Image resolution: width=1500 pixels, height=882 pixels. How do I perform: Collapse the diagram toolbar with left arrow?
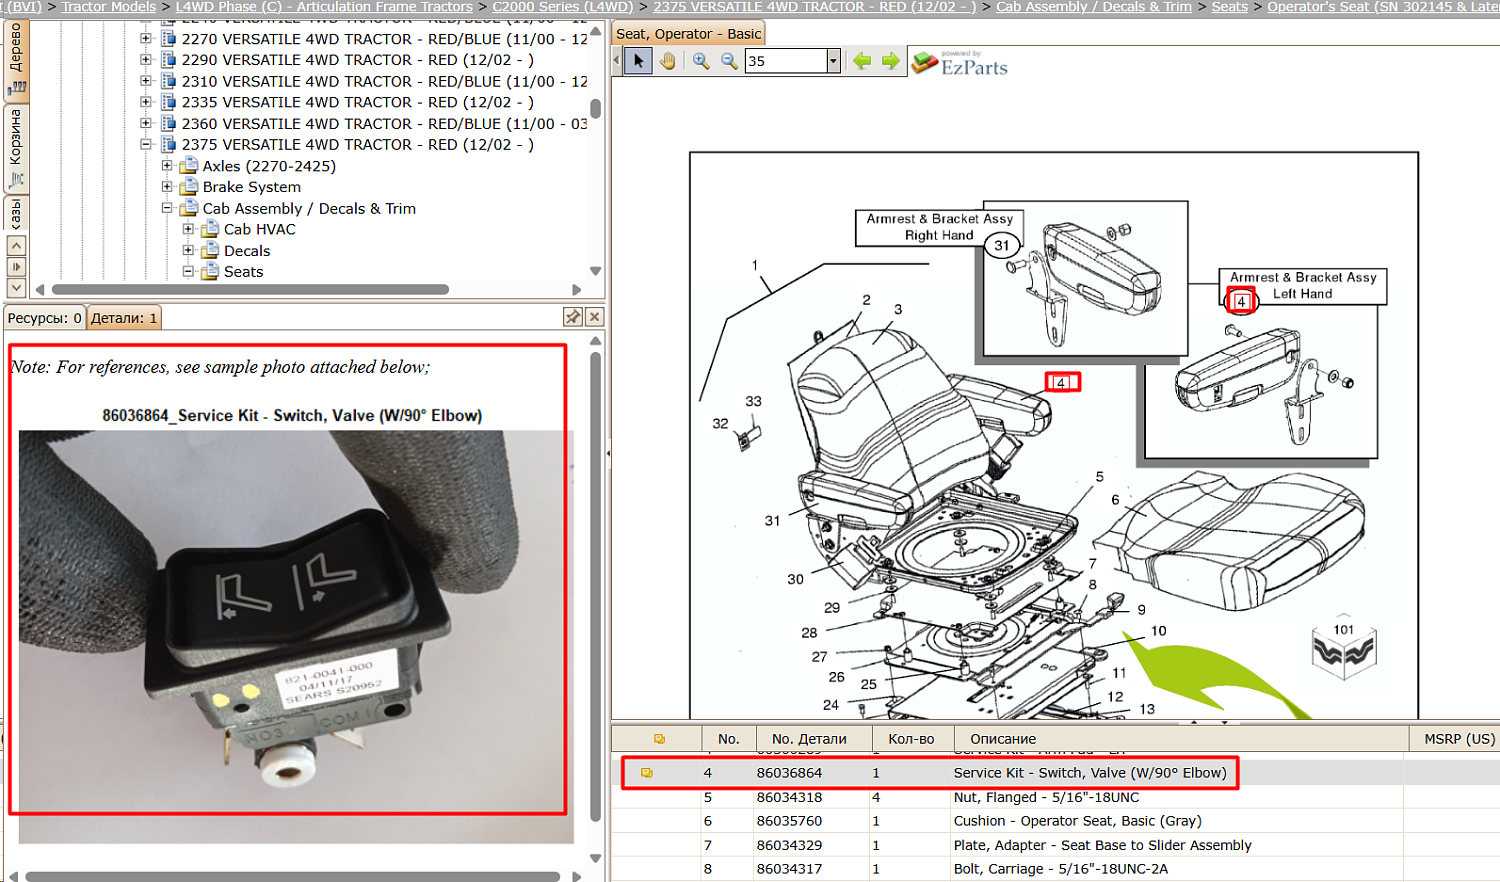(x=616, y=61)
